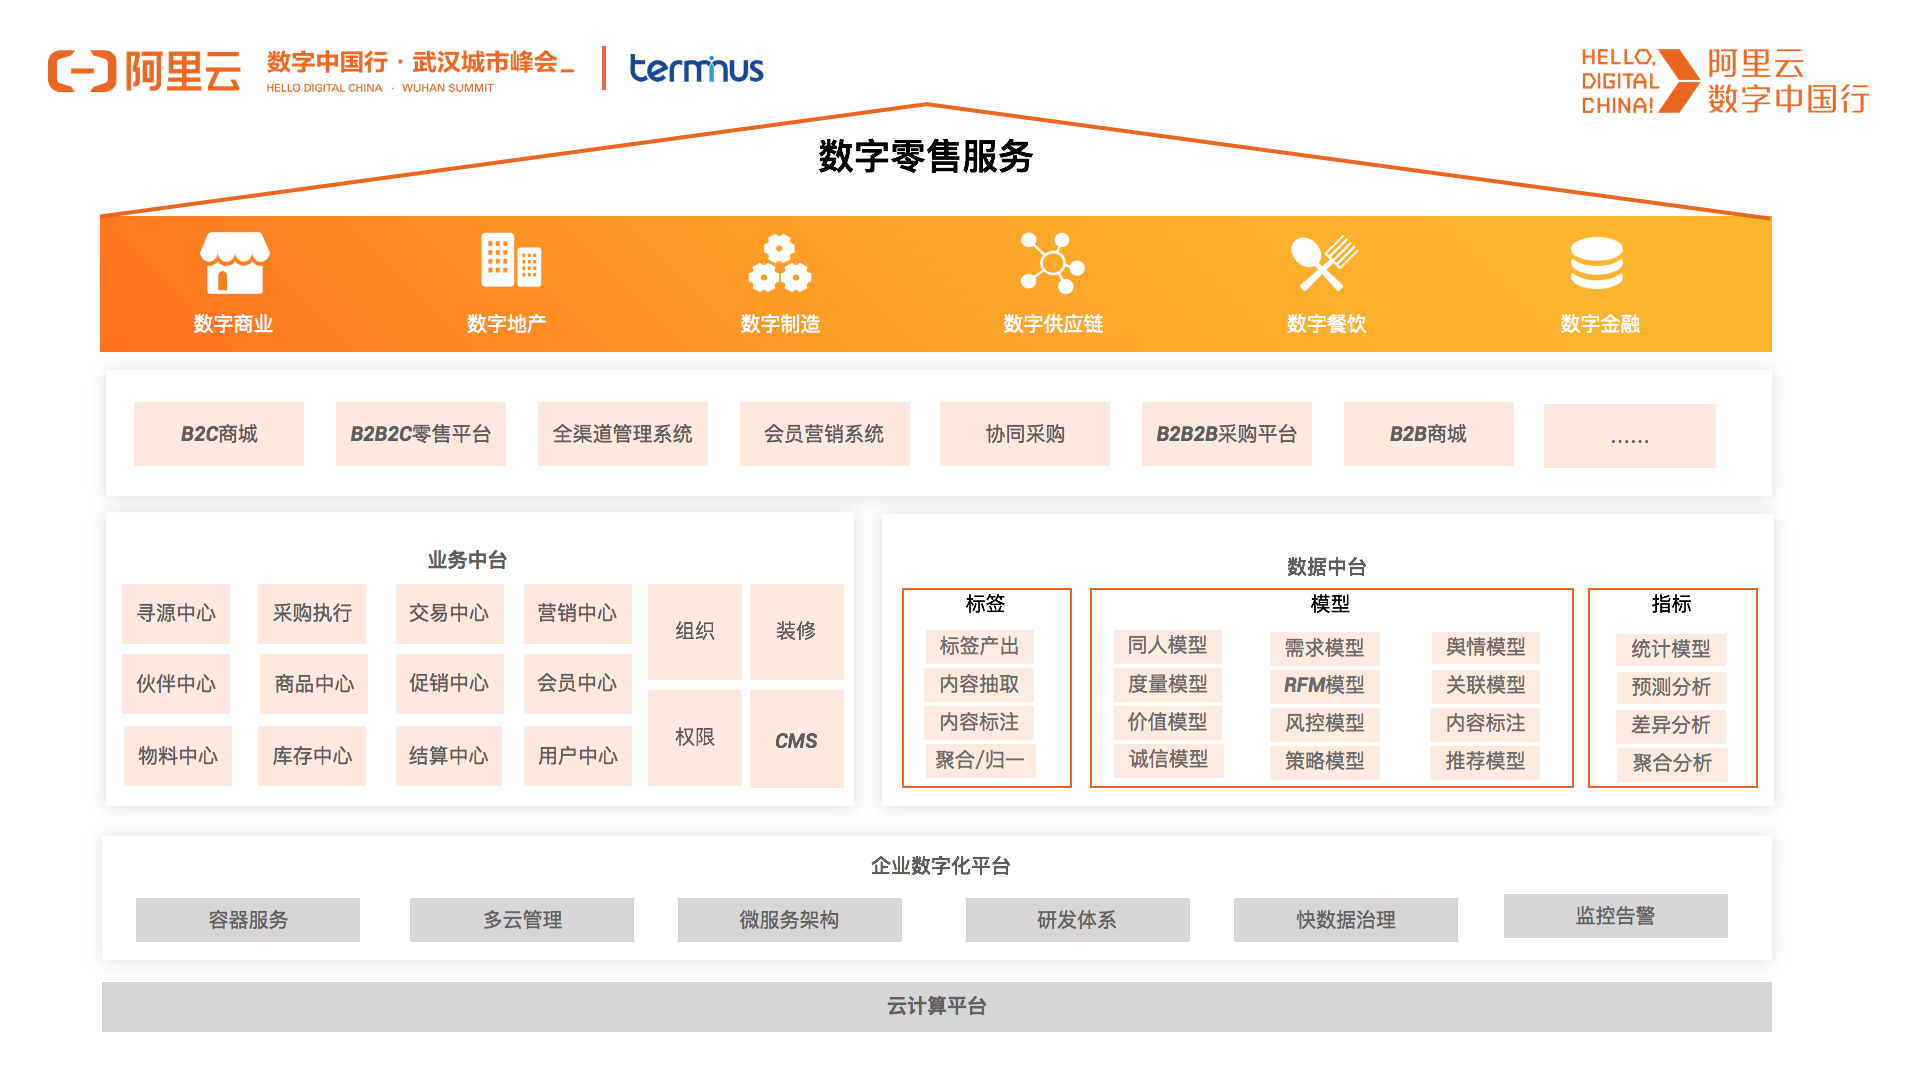Click the 会员中心 block

click(x=578, y=683)
